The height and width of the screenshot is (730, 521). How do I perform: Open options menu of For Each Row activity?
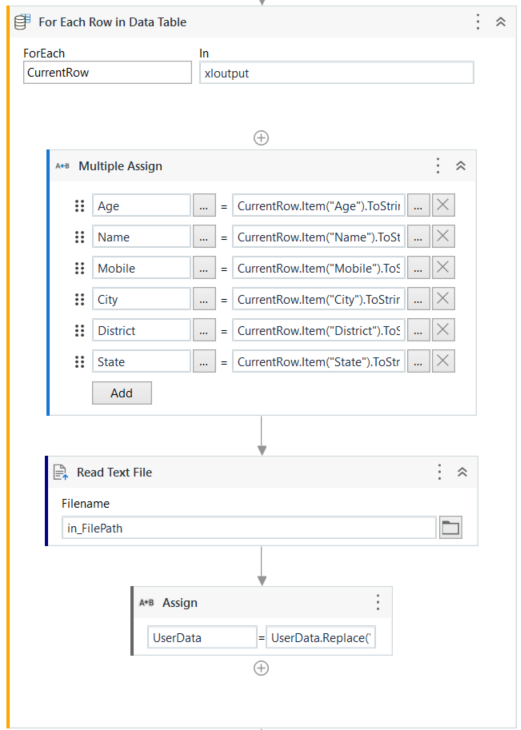[478, 22]
